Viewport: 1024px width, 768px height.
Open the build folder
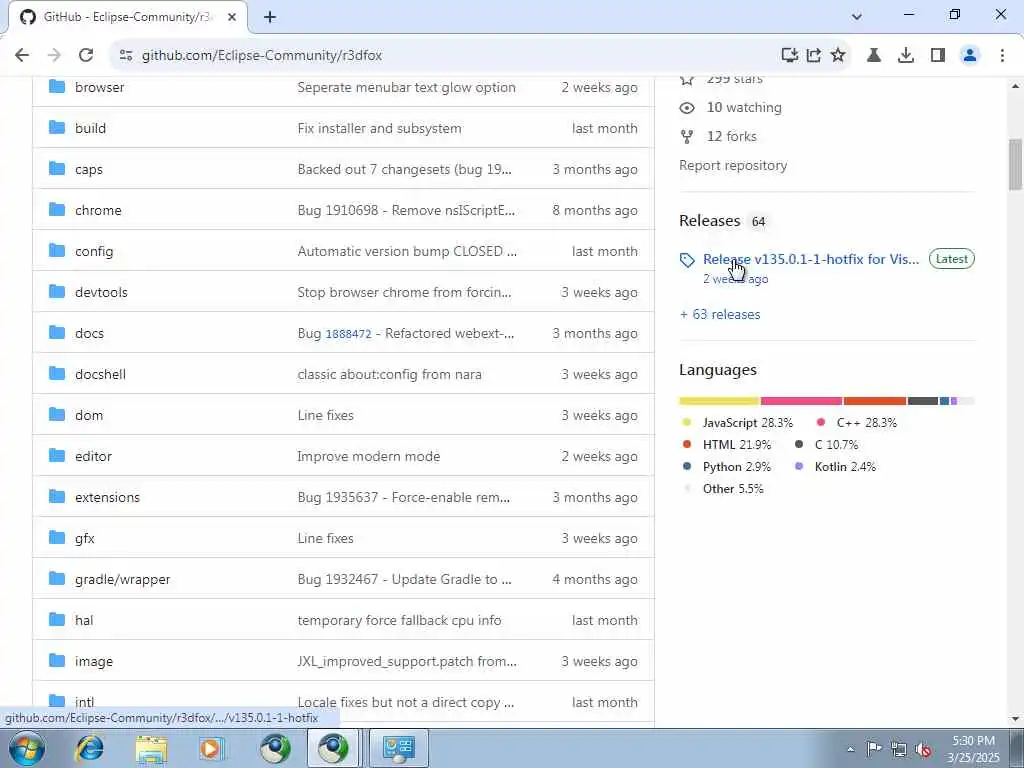coord(90,128)
